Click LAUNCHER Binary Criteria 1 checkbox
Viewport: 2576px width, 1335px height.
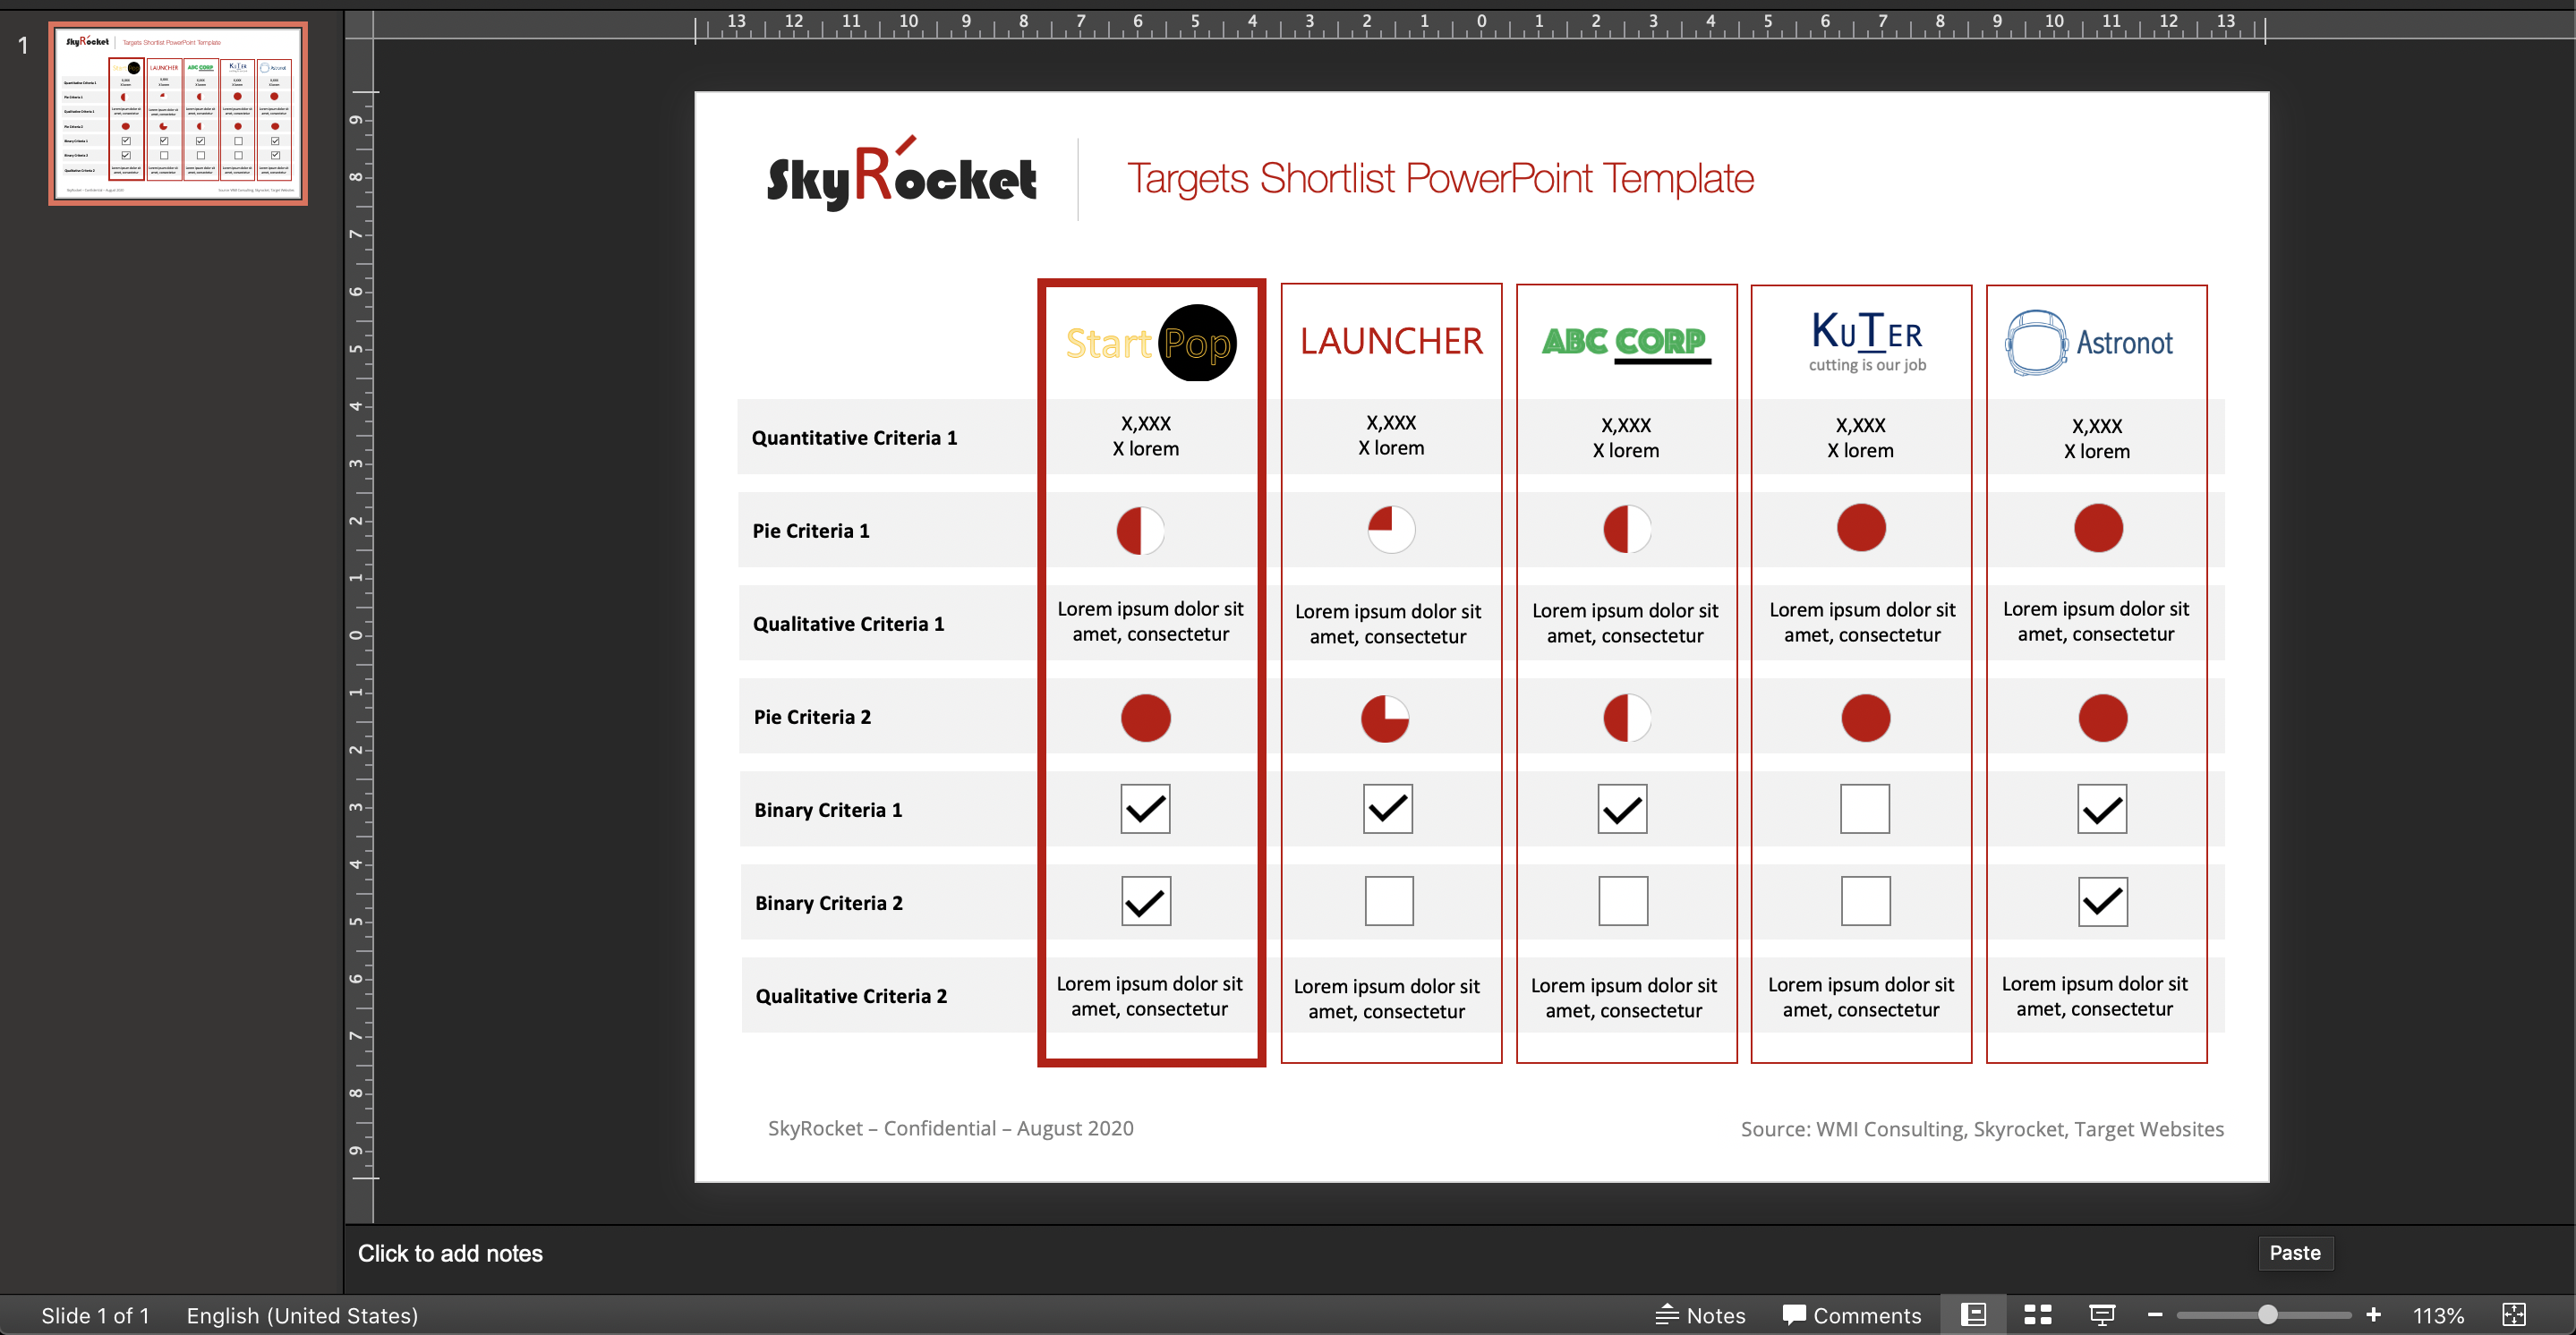tap(1388, 809)
